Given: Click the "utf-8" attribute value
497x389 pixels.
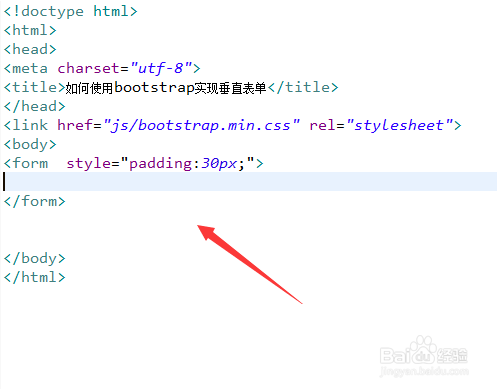Looking at the screenshot, I should coord(161,68).
